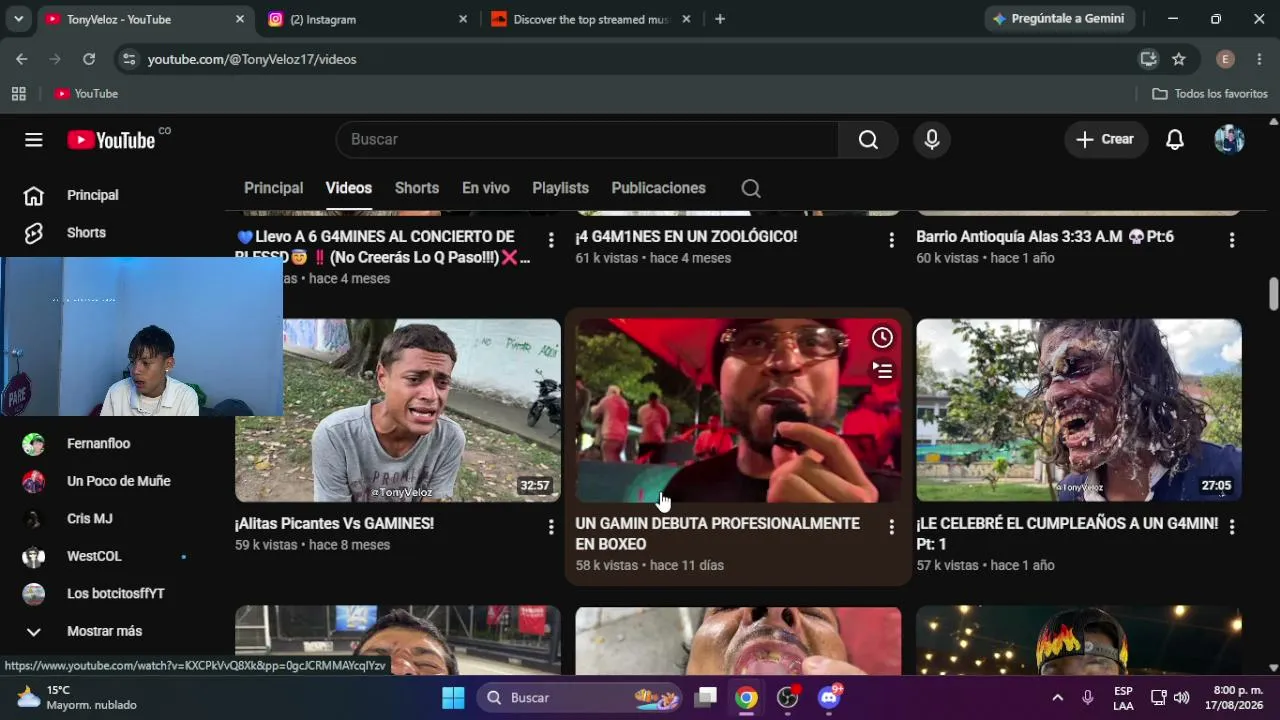Click the install app icon in address bar
The width and height of the screenshot is (1280, 720).
(1148, 59)
